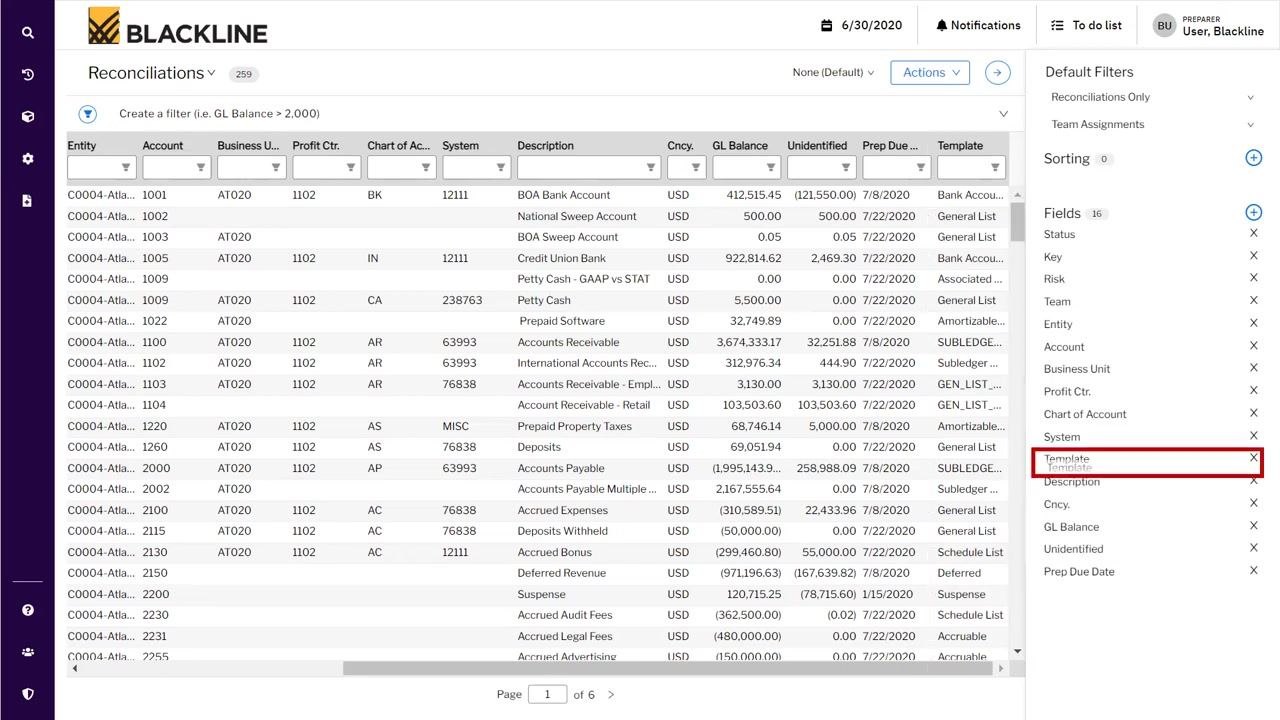The width and height of the screenshot is (1280, 720).
Task: Select the Unidentified field in the list
Action: point(1073,549)
